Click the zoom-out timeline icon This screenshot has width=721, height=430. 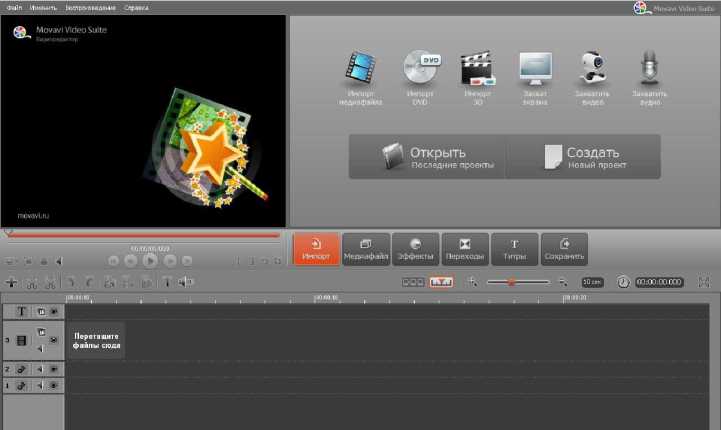(x=563, y=282)
